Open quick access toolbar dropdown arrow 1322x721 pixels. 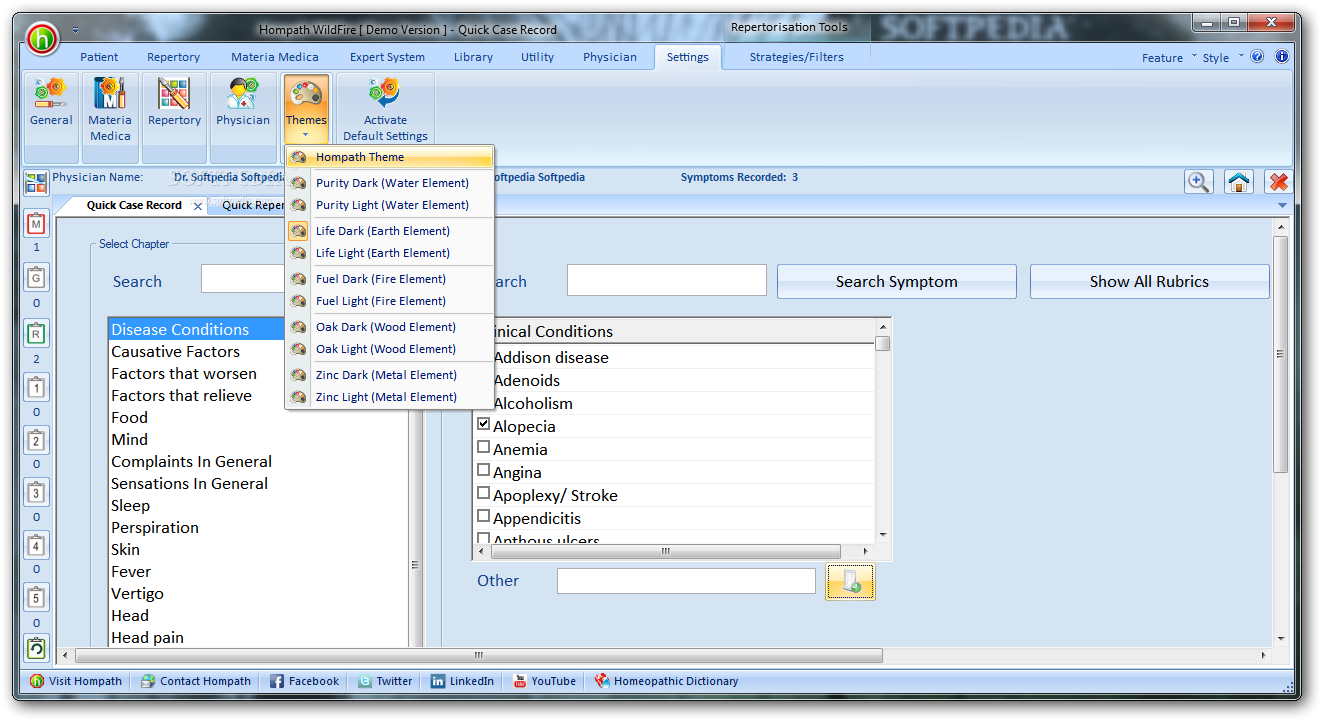point(75,30)
